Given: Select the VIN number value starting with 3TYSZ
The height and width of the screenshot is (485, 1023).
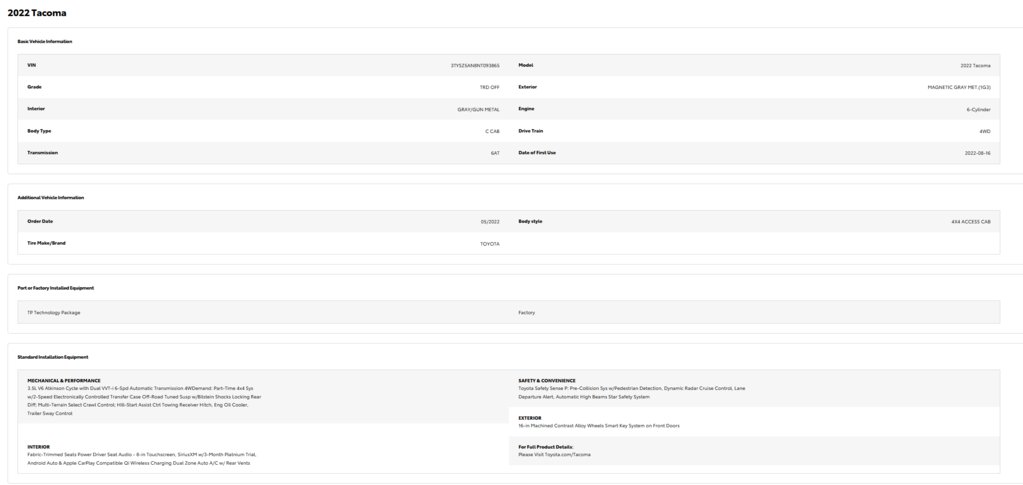Looking at the screenshot, I should tap(475, 66).
